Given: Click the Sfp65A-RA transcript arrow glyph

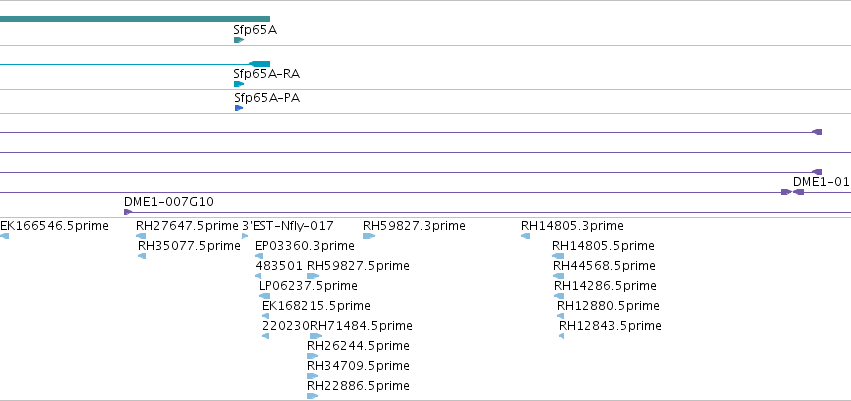Looking at the screenshot, I should click(239, 84).
